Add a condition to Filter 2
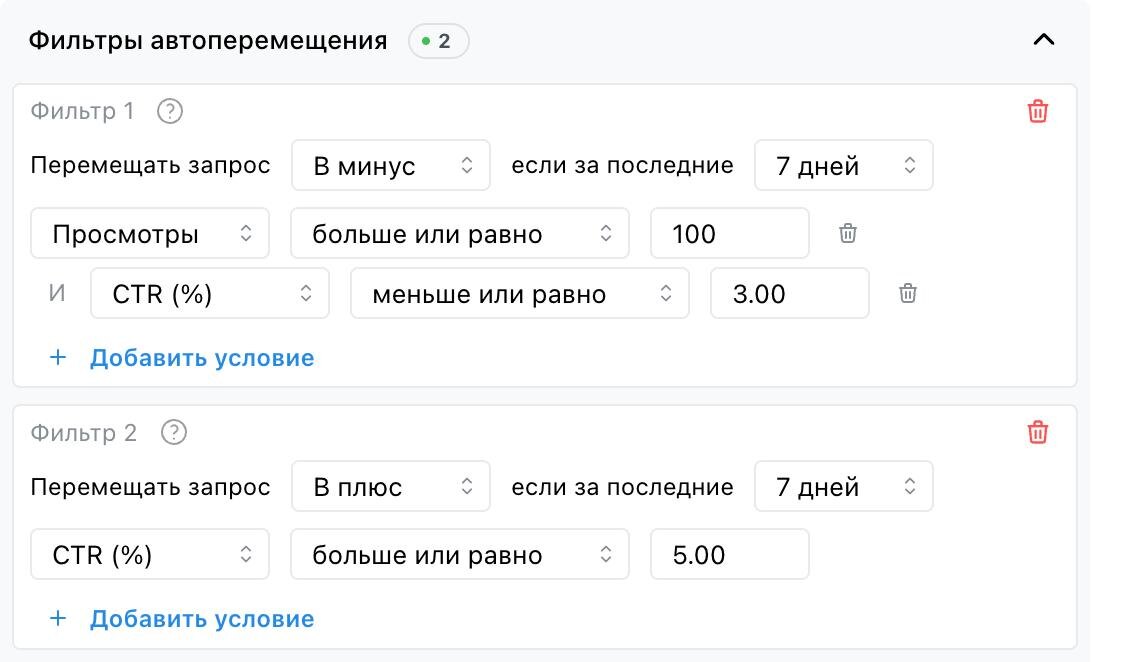Image resolution: width=1126 pixels, height=662 pixels. point(201,618)
